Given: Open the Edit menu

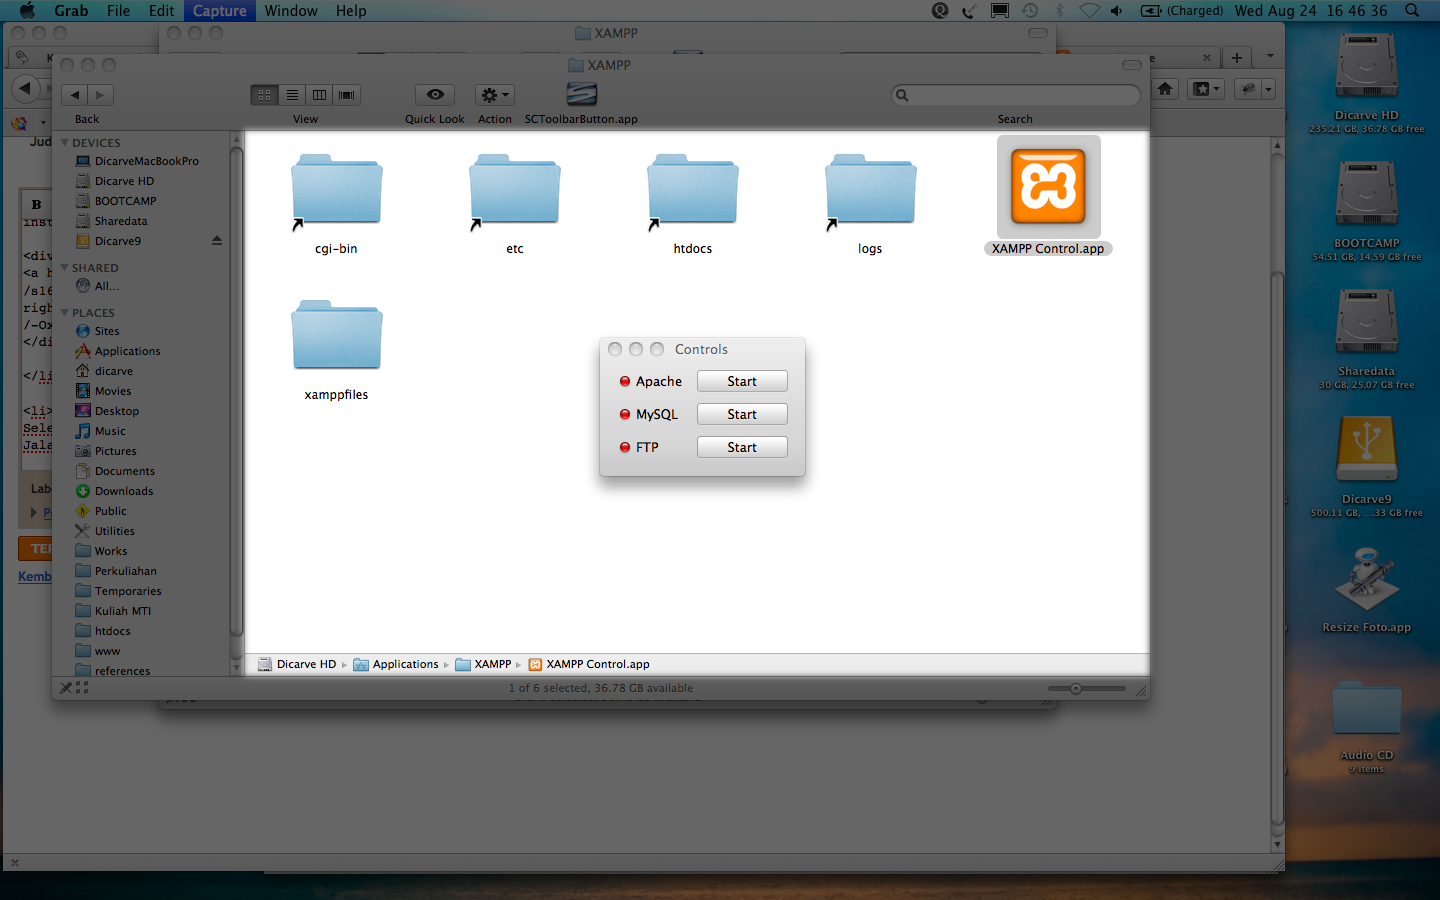Looking at the screenshot, I should click(x=161, y=10).
